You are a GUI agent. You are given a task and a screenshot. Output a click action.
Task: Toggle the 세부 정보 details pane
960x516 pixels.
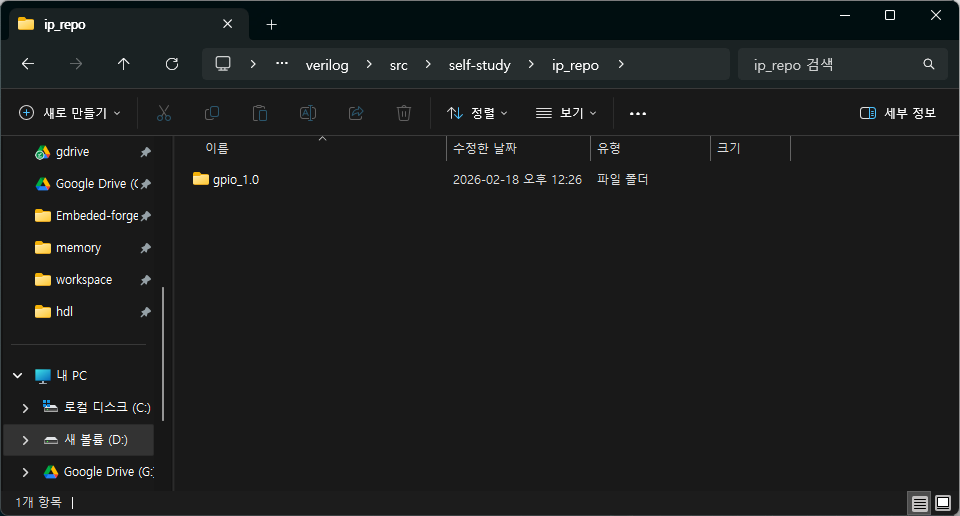pos(898,113)
